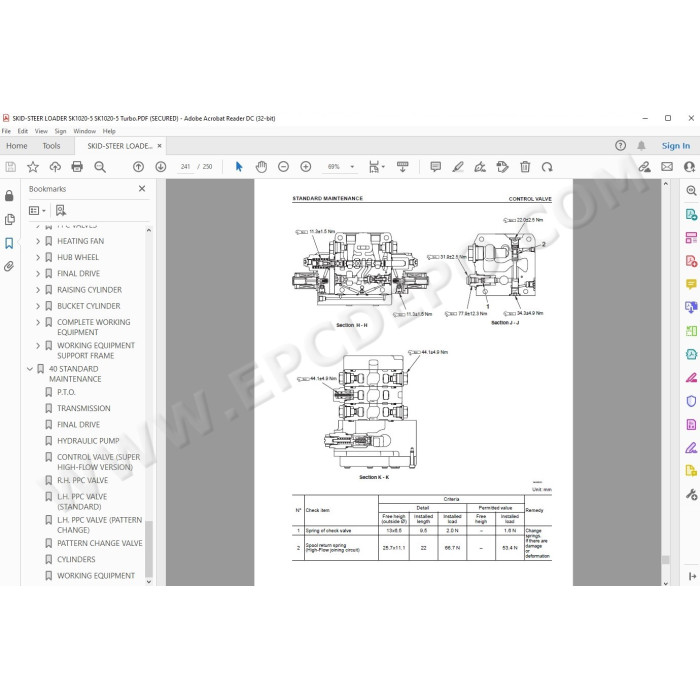Click the Sign In link
The image size is (700, 700).
tap(676, 146)
